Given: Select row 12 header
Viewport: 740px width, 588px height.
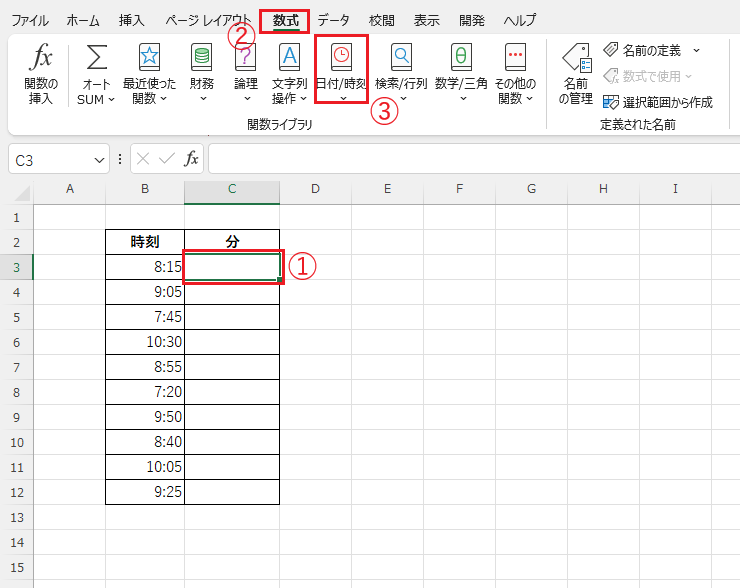Looking at the screenshot, I should point(17,492).
